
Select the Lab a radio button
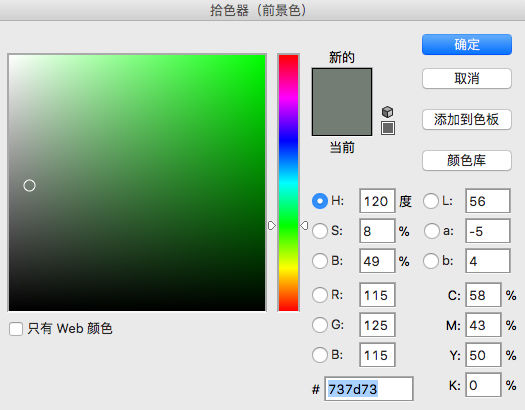pos(431,231)
